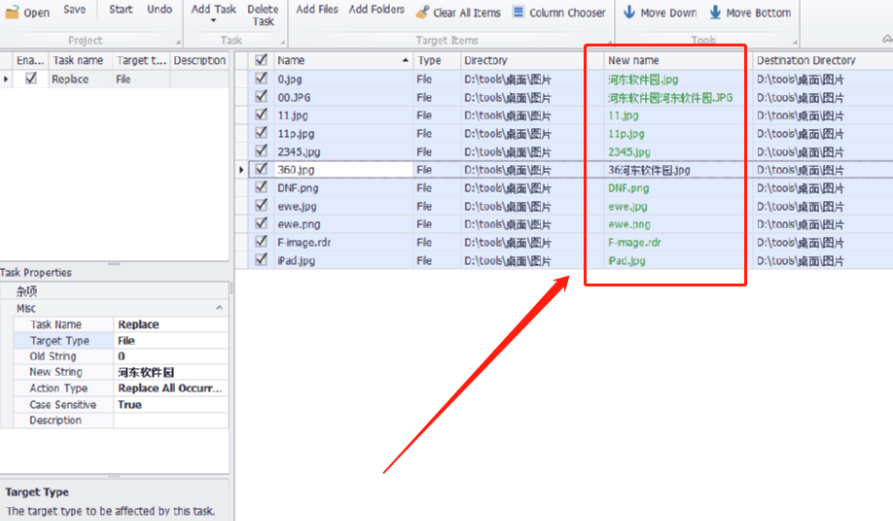Edit the New String value field
Screen dimensions: 893x521
click(x=170, y=372)
